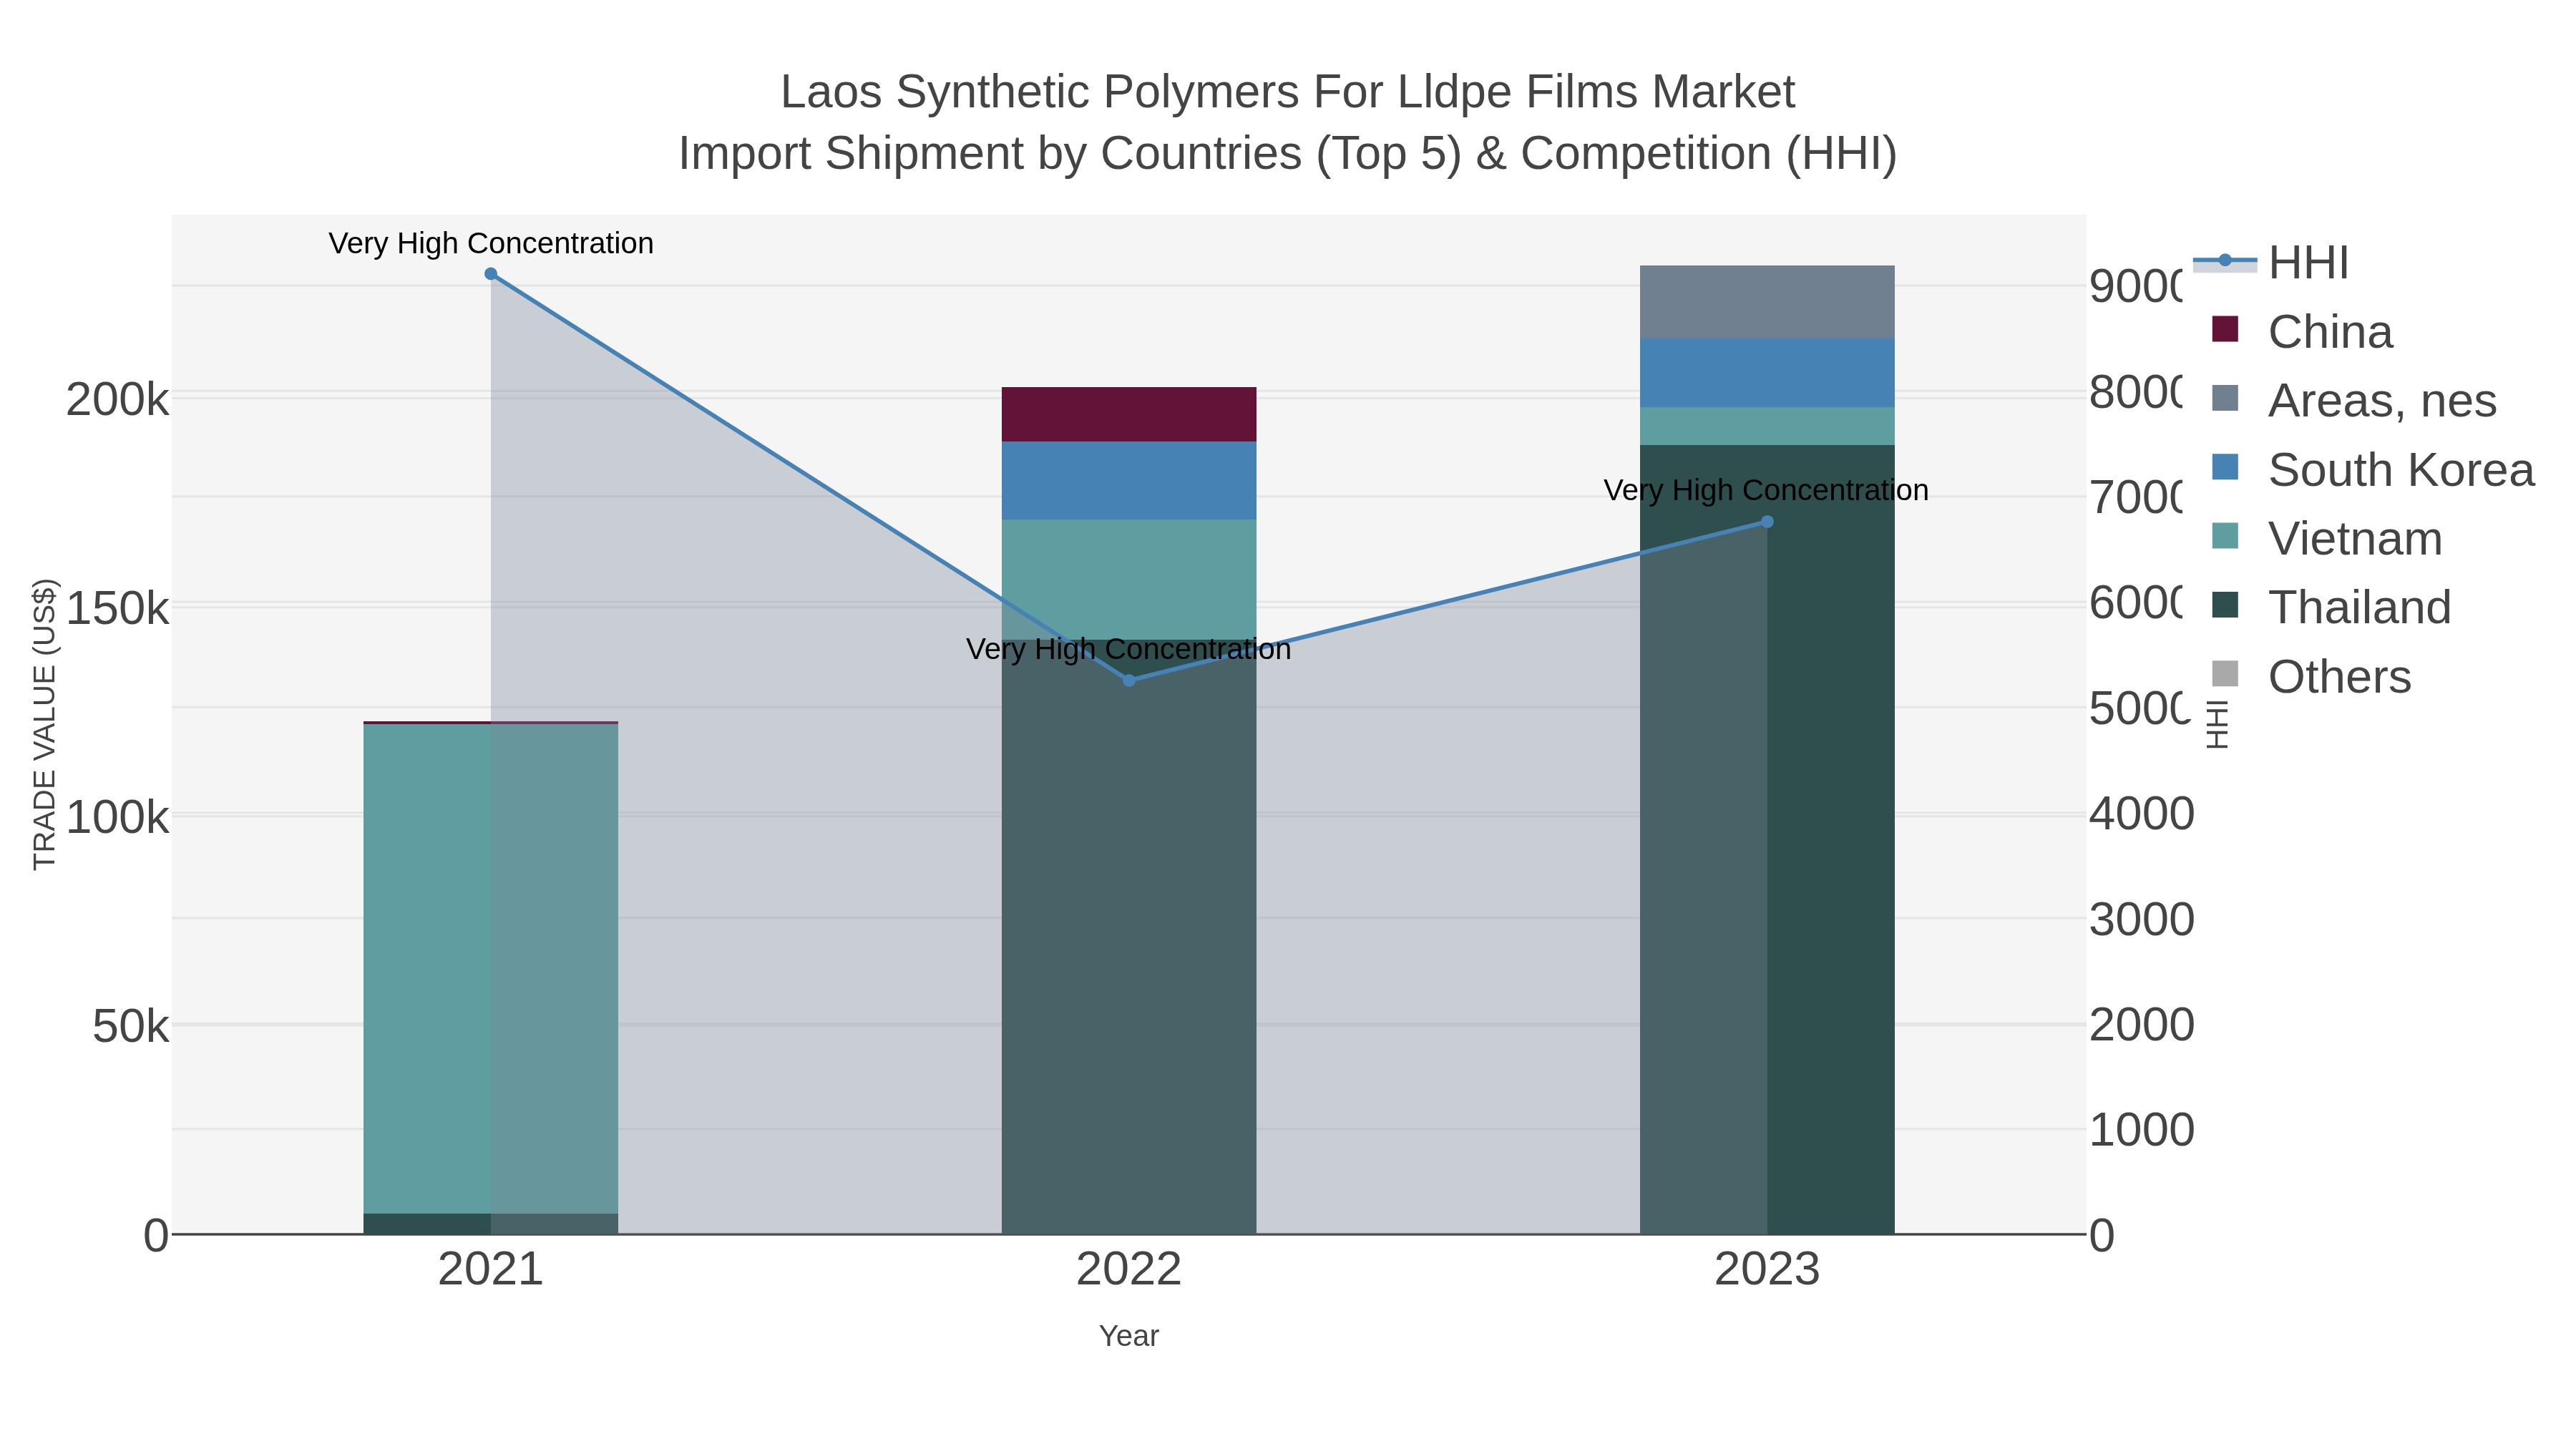This screenshot has width=2576, height=1449.
Task: Click the 2022 Vietnam bar segment
Action: tap(1129, 580)
